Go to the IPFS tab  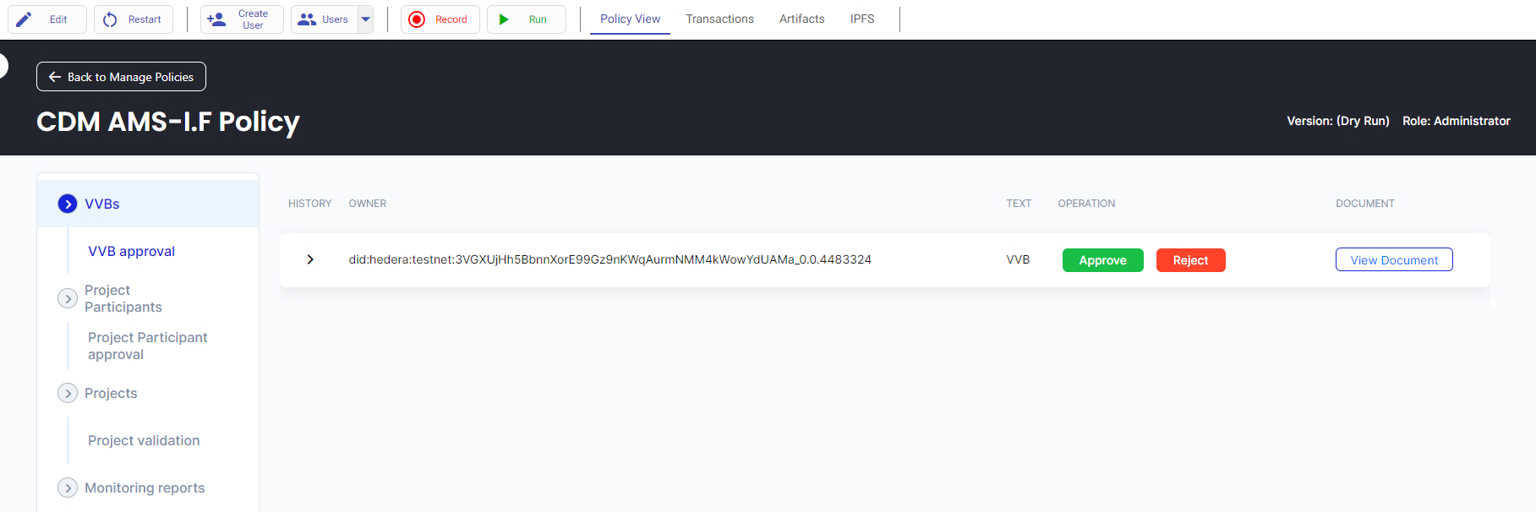(862, 19)
